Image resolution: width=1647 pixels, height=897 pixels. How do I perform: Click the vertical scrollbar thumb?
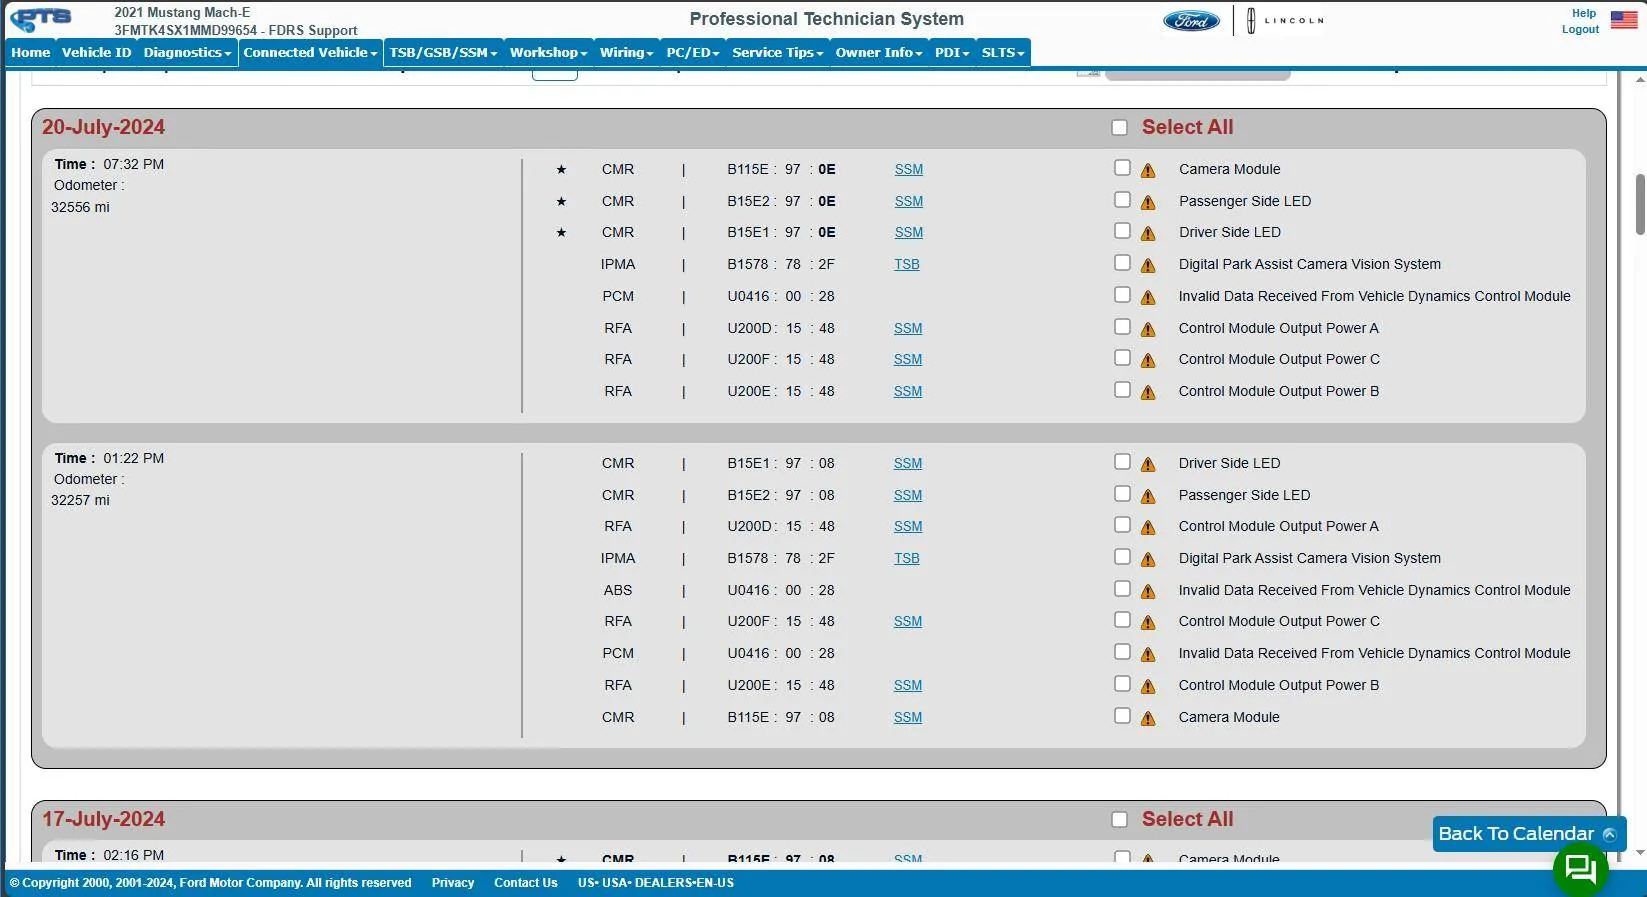click(1640, 204)
